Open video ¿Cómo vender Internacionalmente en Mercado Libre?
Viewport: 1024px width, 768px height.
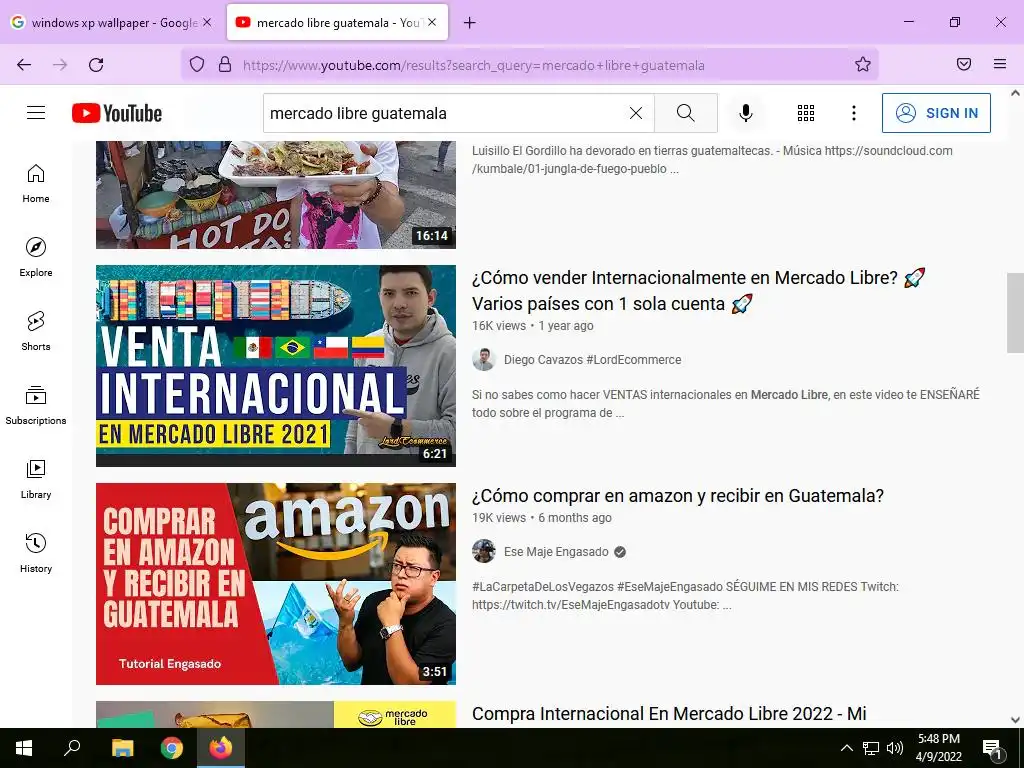coord(699,291)
